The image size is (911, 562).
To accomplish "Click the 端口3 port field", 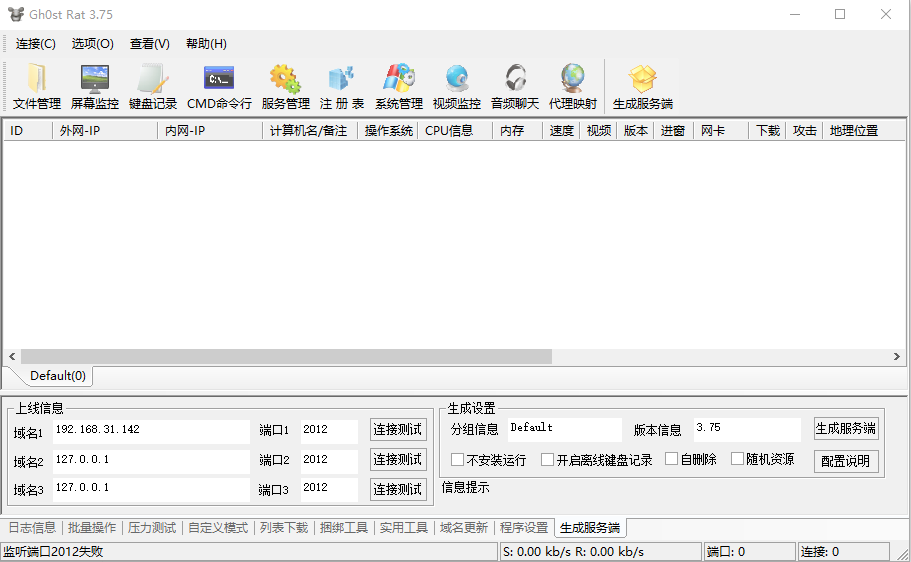I will click(329, 489).
